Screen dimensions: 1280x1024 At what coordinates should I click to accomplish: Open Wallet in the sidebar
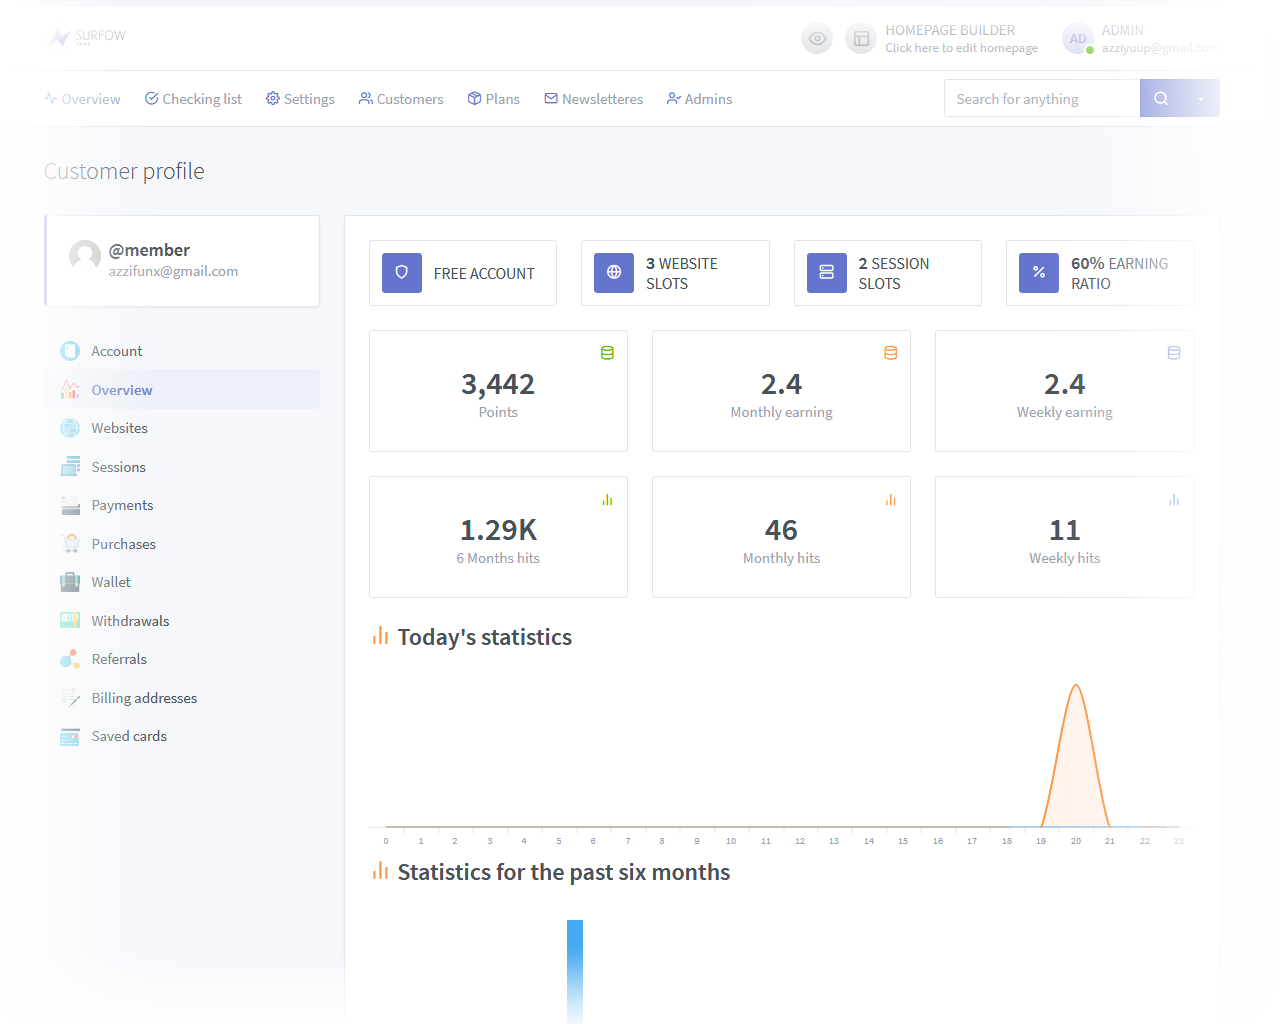click(x=182, y=582)
